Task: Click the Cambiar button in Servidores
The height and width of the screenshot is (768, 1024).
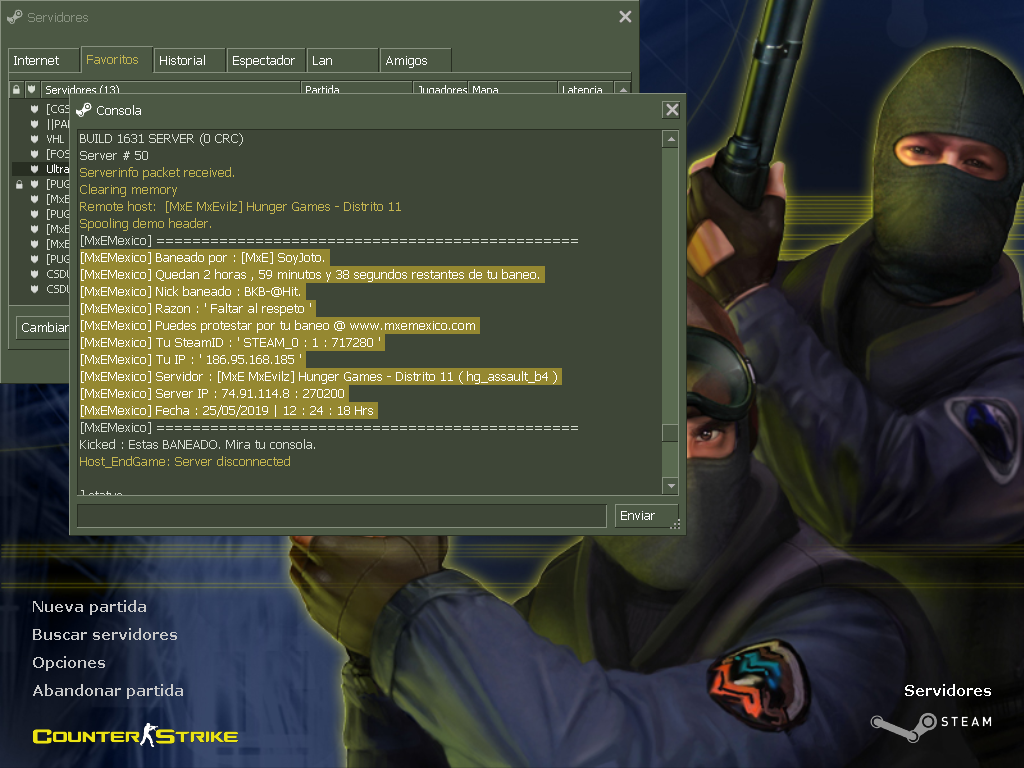Action: (x=43, y=327)
